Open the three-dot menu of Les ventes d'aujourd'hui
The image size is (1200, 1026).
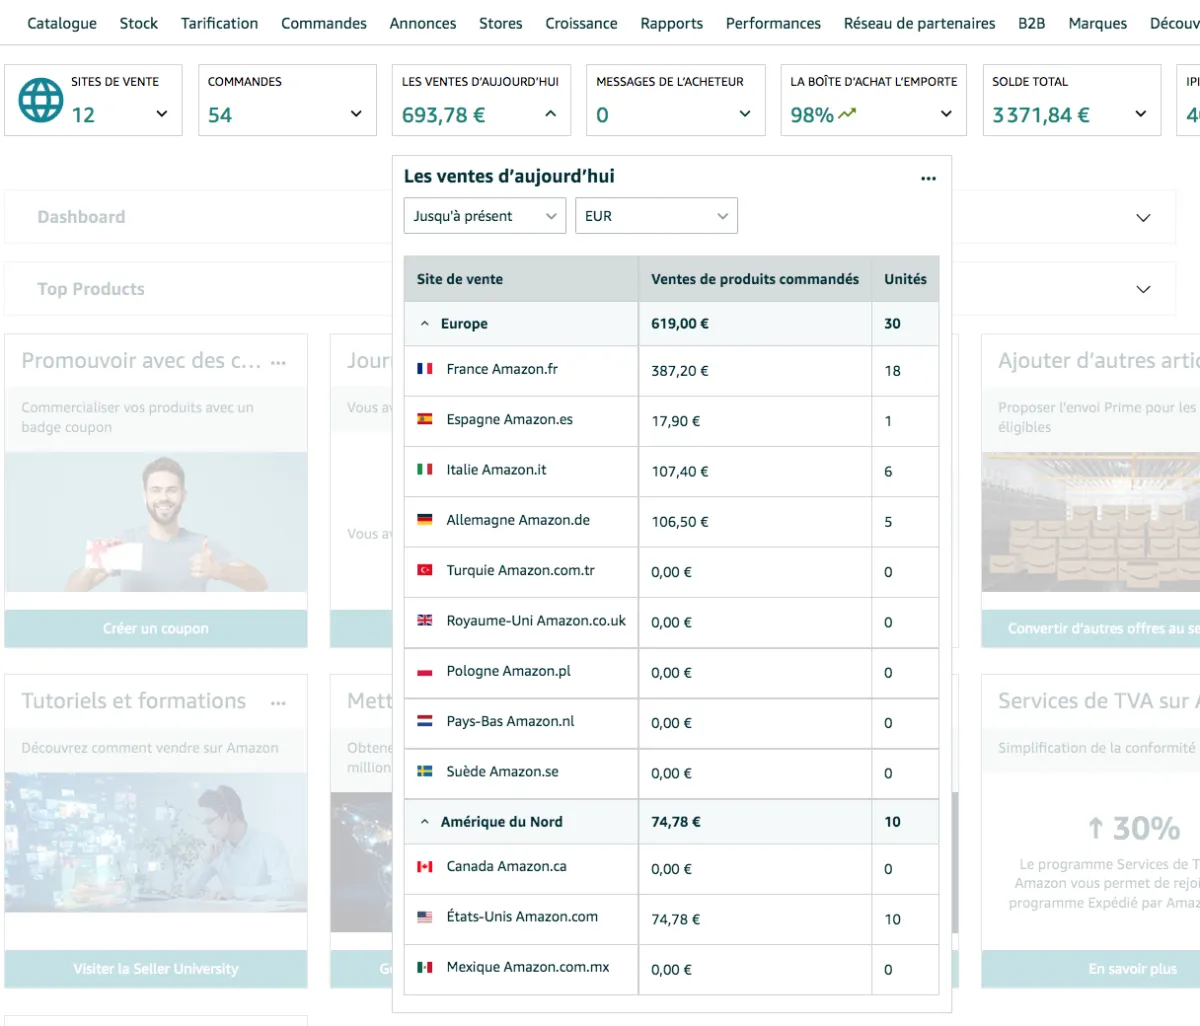pos(928,178)
